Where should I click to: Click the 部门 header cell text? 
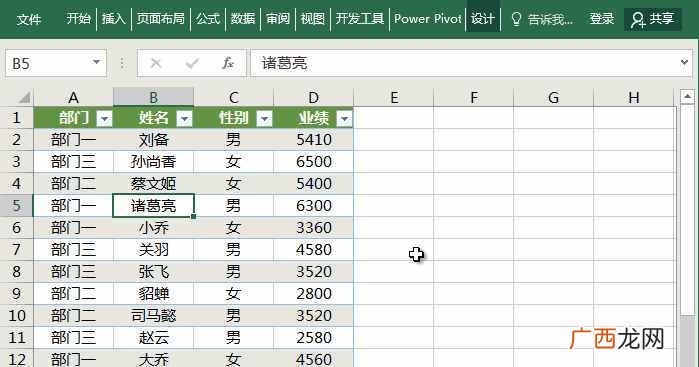74,118
